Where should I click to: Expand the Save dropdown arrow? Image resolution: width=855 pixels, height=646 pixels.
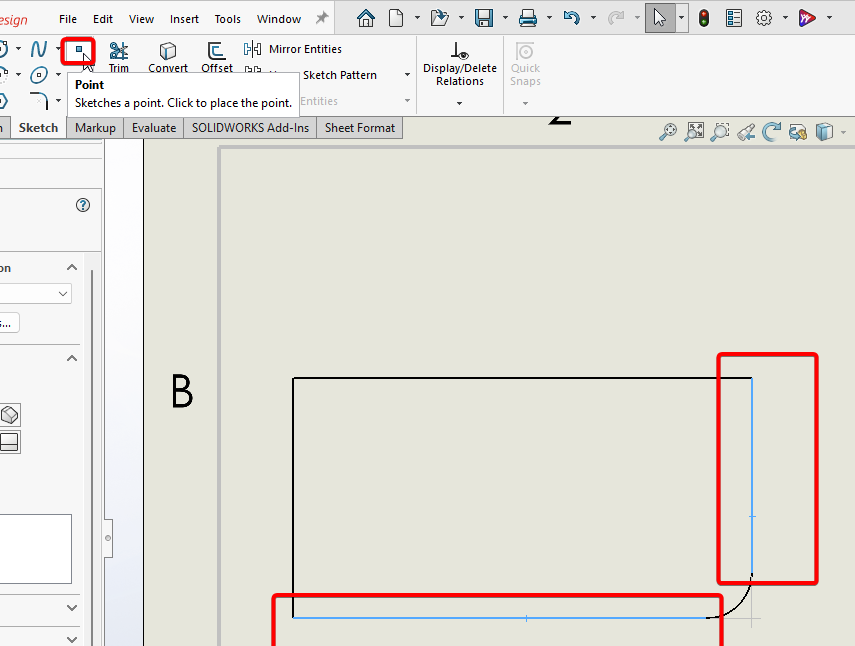coord(505,18)
